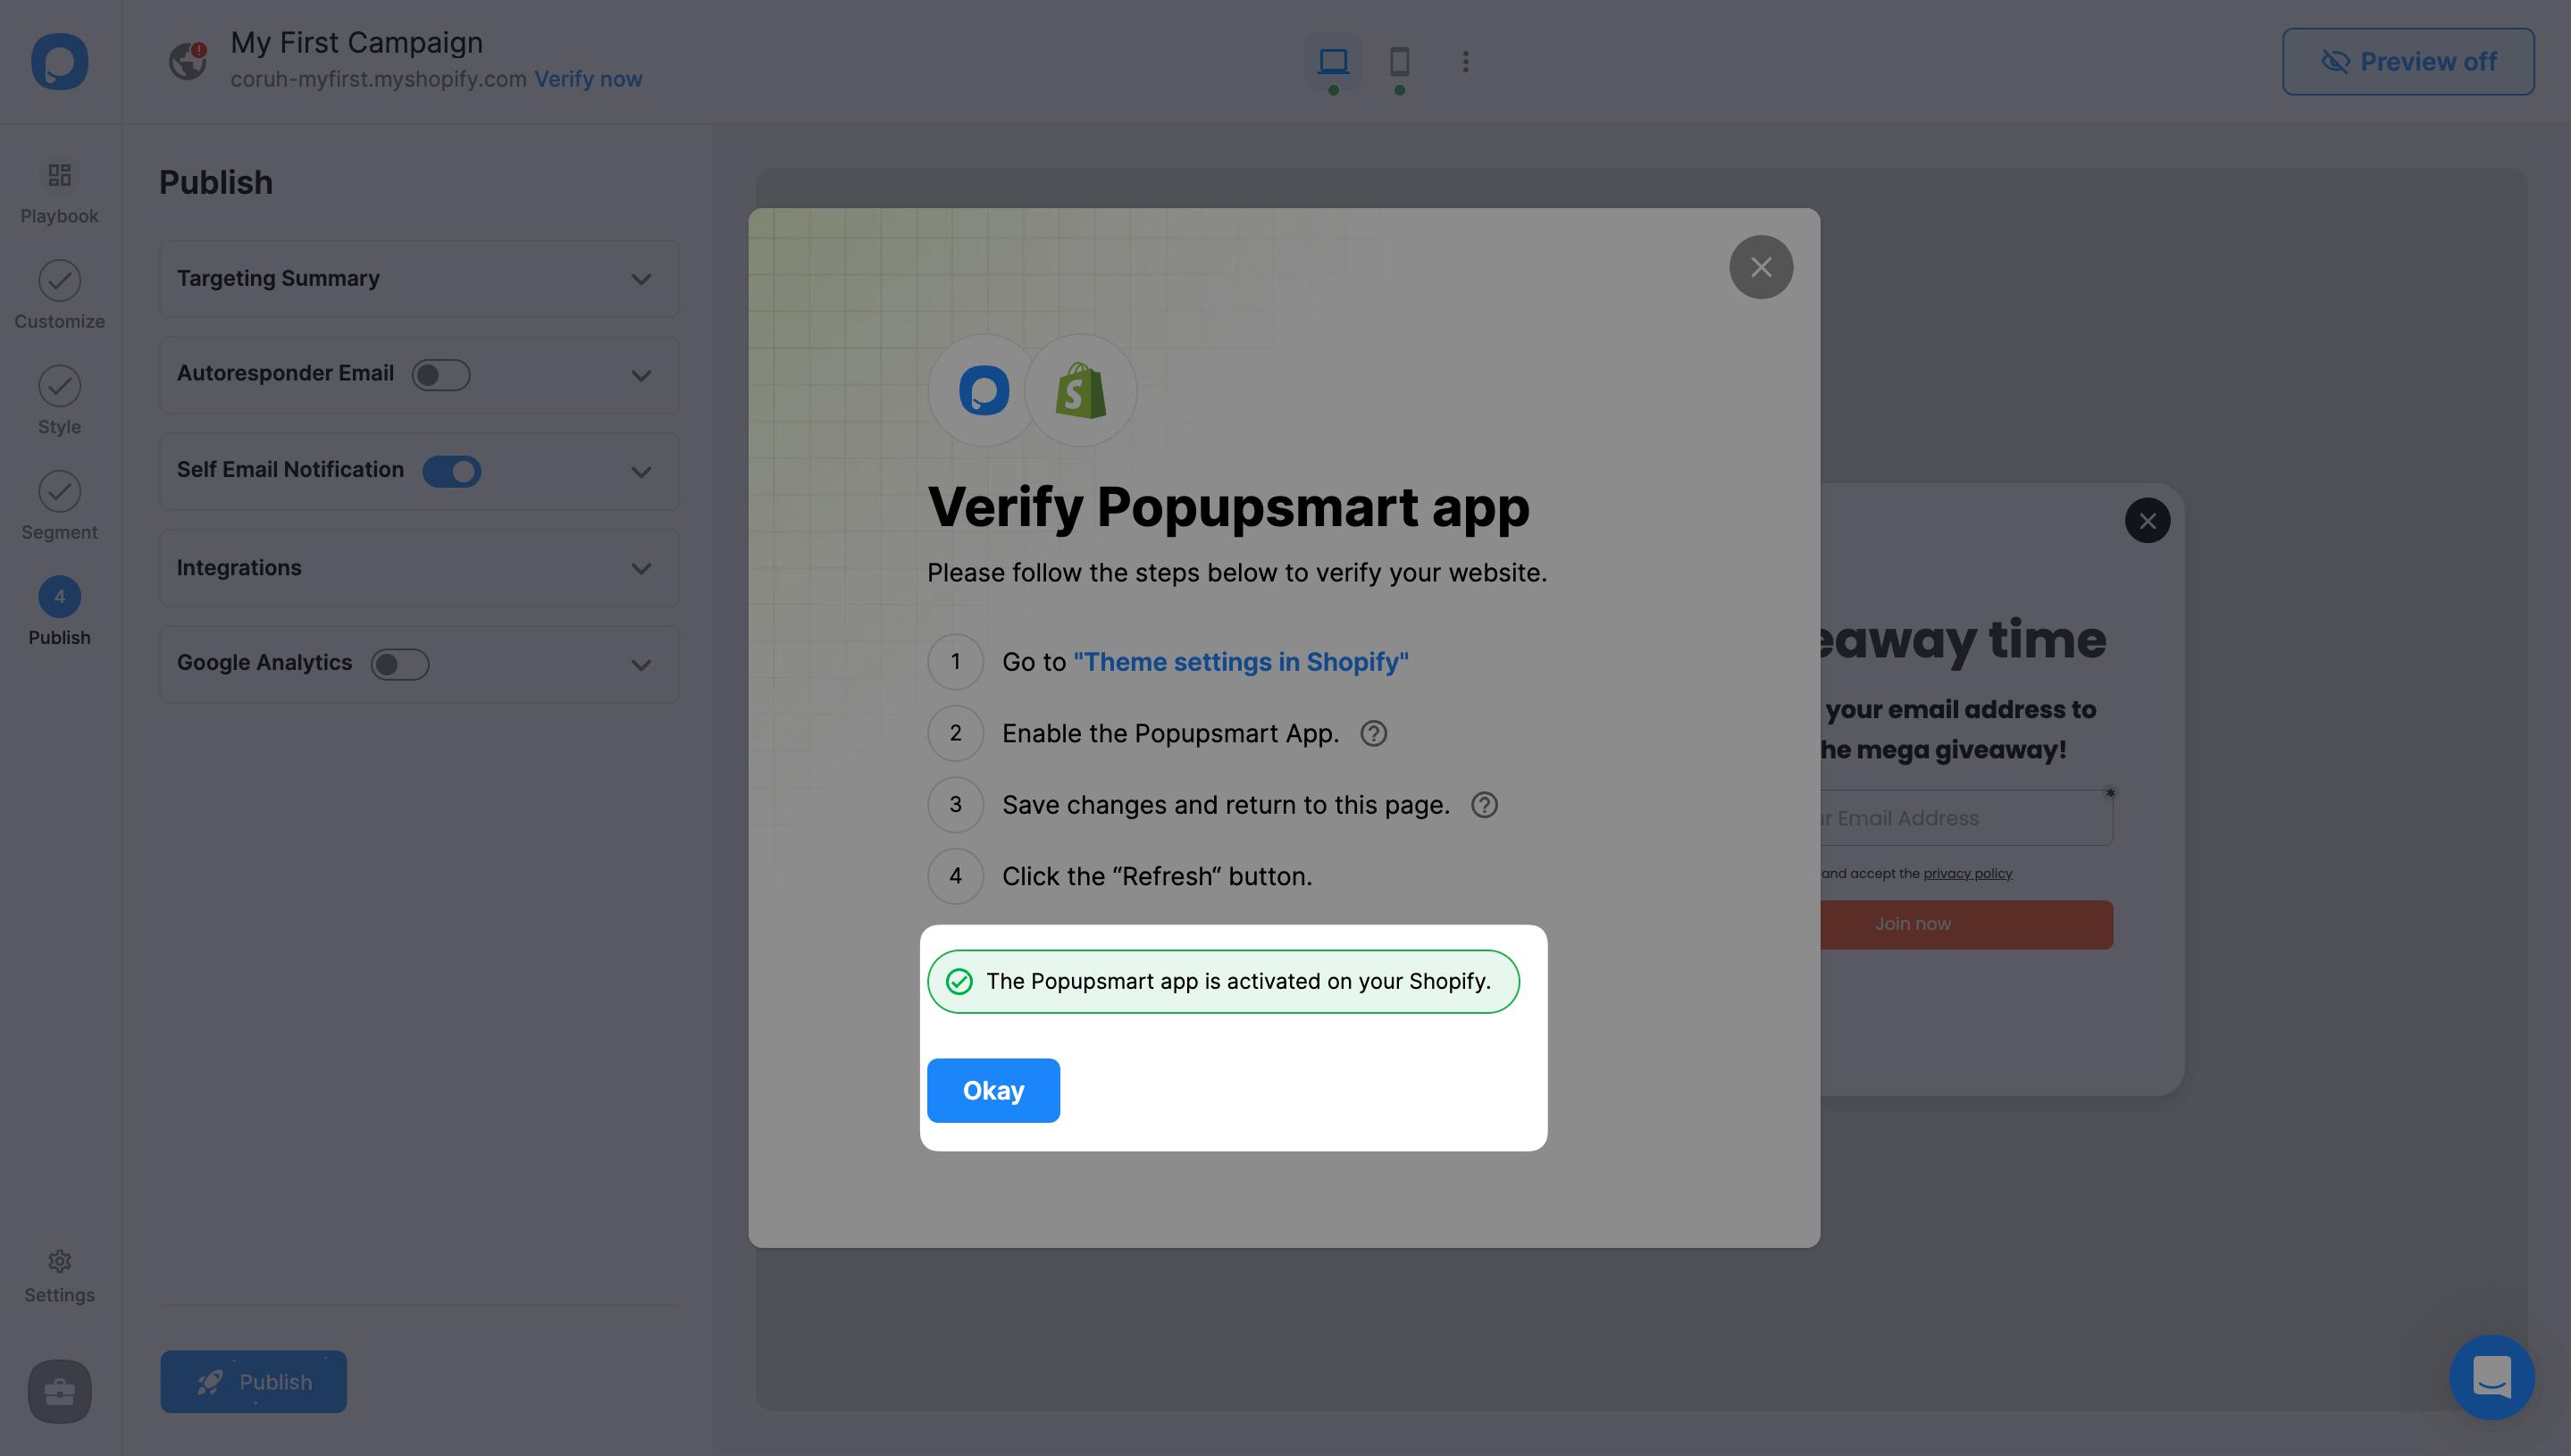Image resolution: width=2571 pixels, height=1456 pixels.
Task: Go to the Style step
Action: (x=59, y=401)
